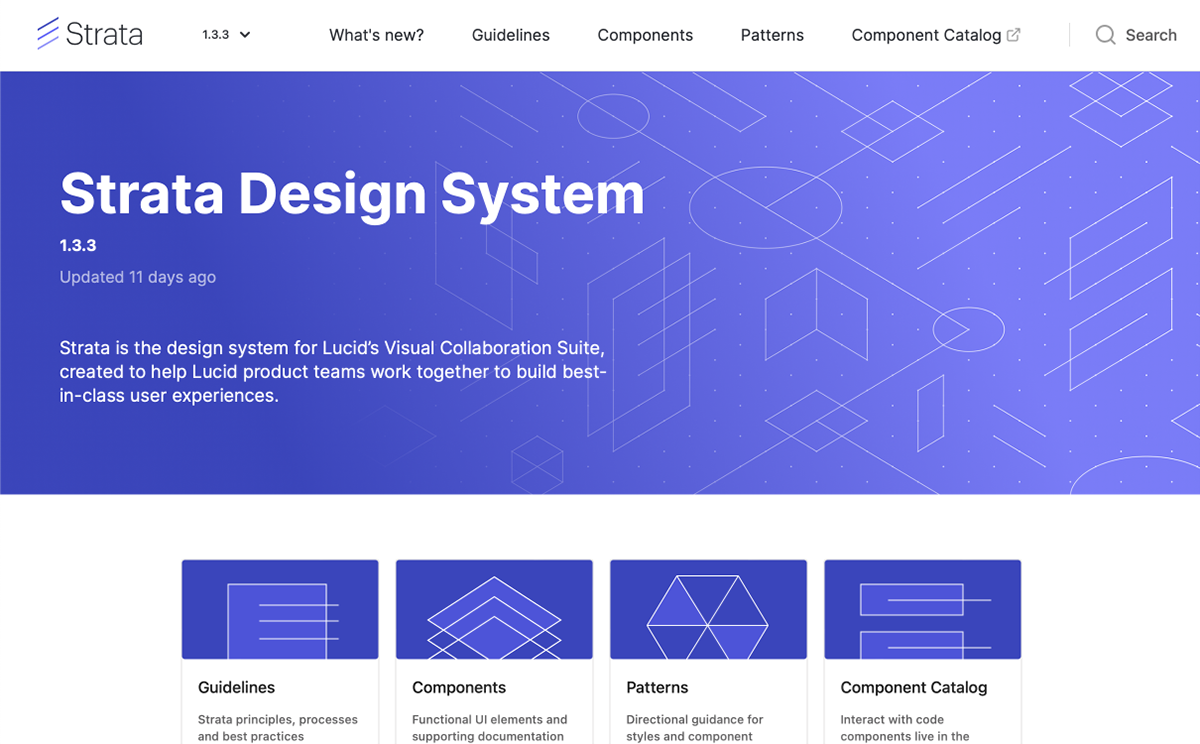Select Patterns in top navigation
1200x744 pixels.
772,35
